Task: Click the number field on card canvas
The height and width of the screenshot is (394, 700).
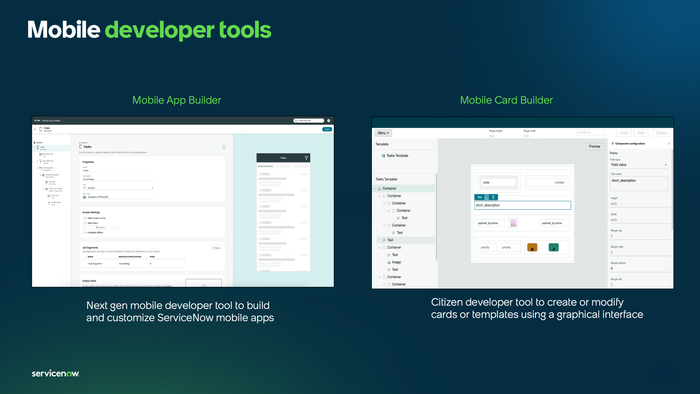Action: click(547, 182)
